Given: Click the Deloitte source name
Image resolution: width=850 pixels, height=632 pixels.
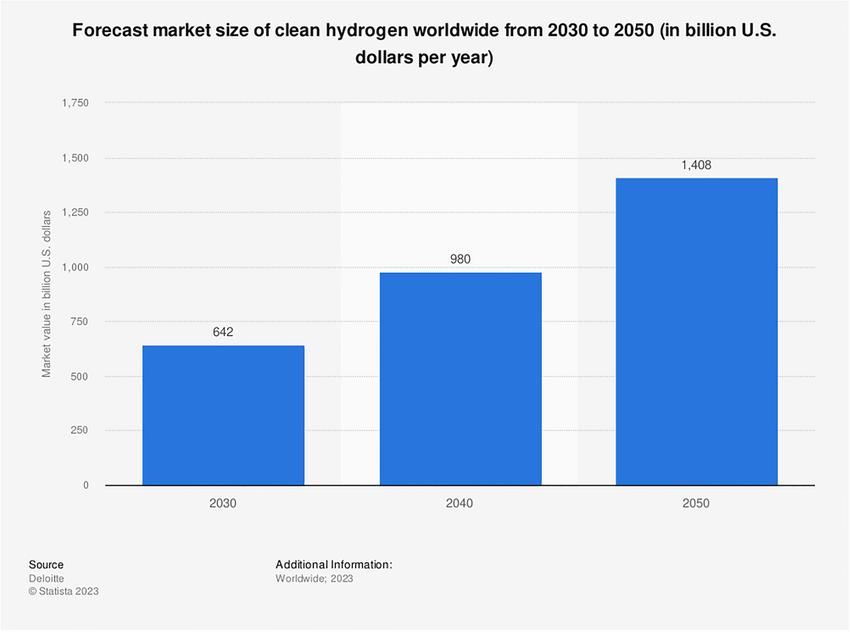Looking at the screenshot, I should [x=46, y=578].
